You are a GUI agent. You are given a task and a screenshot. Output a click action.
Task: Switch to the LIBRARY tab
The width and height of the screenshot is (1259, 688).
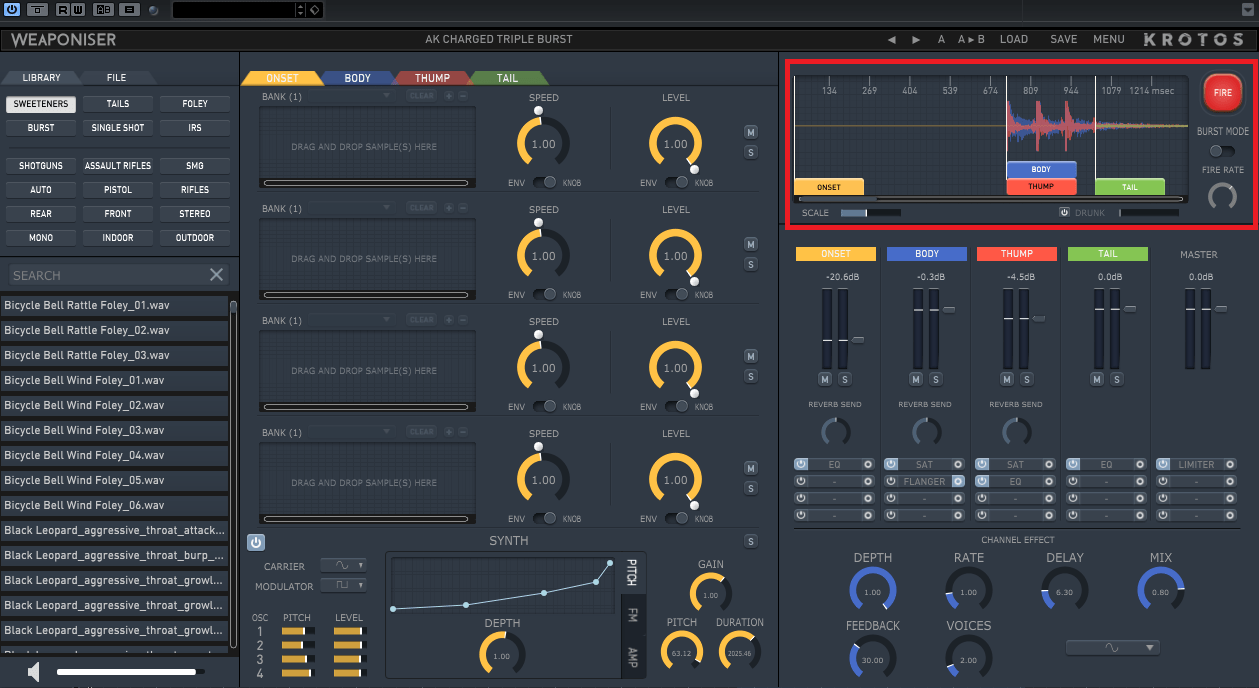tap(42, 78)
